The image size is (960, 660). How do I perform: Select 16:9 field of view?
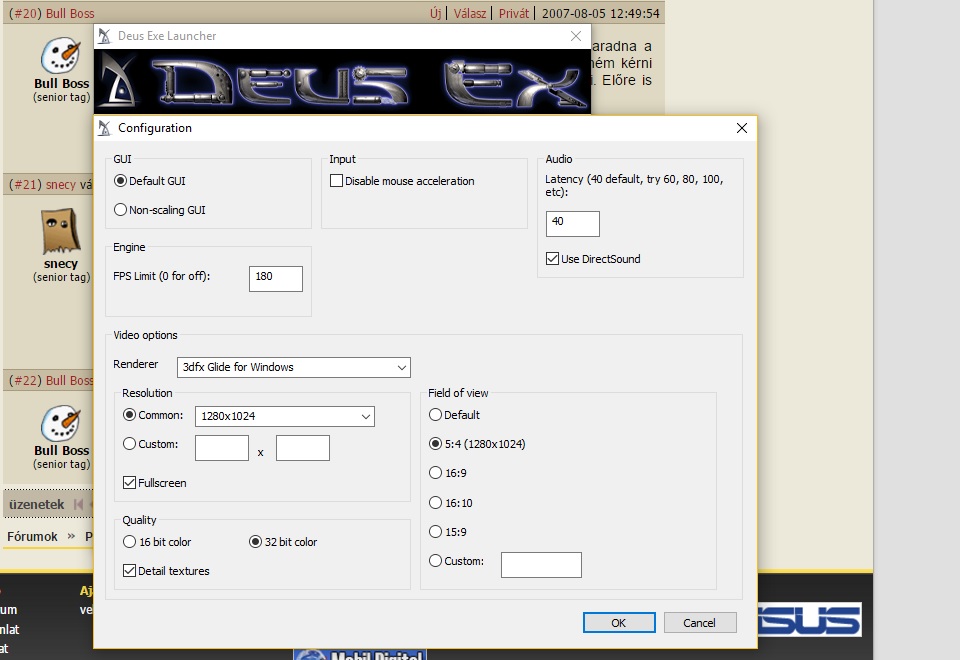[435, 473]
